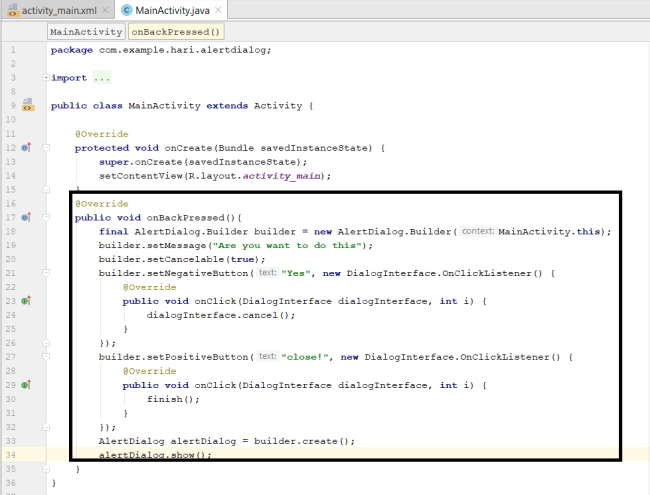This screenshot has height=495, width=650.
Task: Click onClick method name on line 23
Action: [x=215, y=301]
